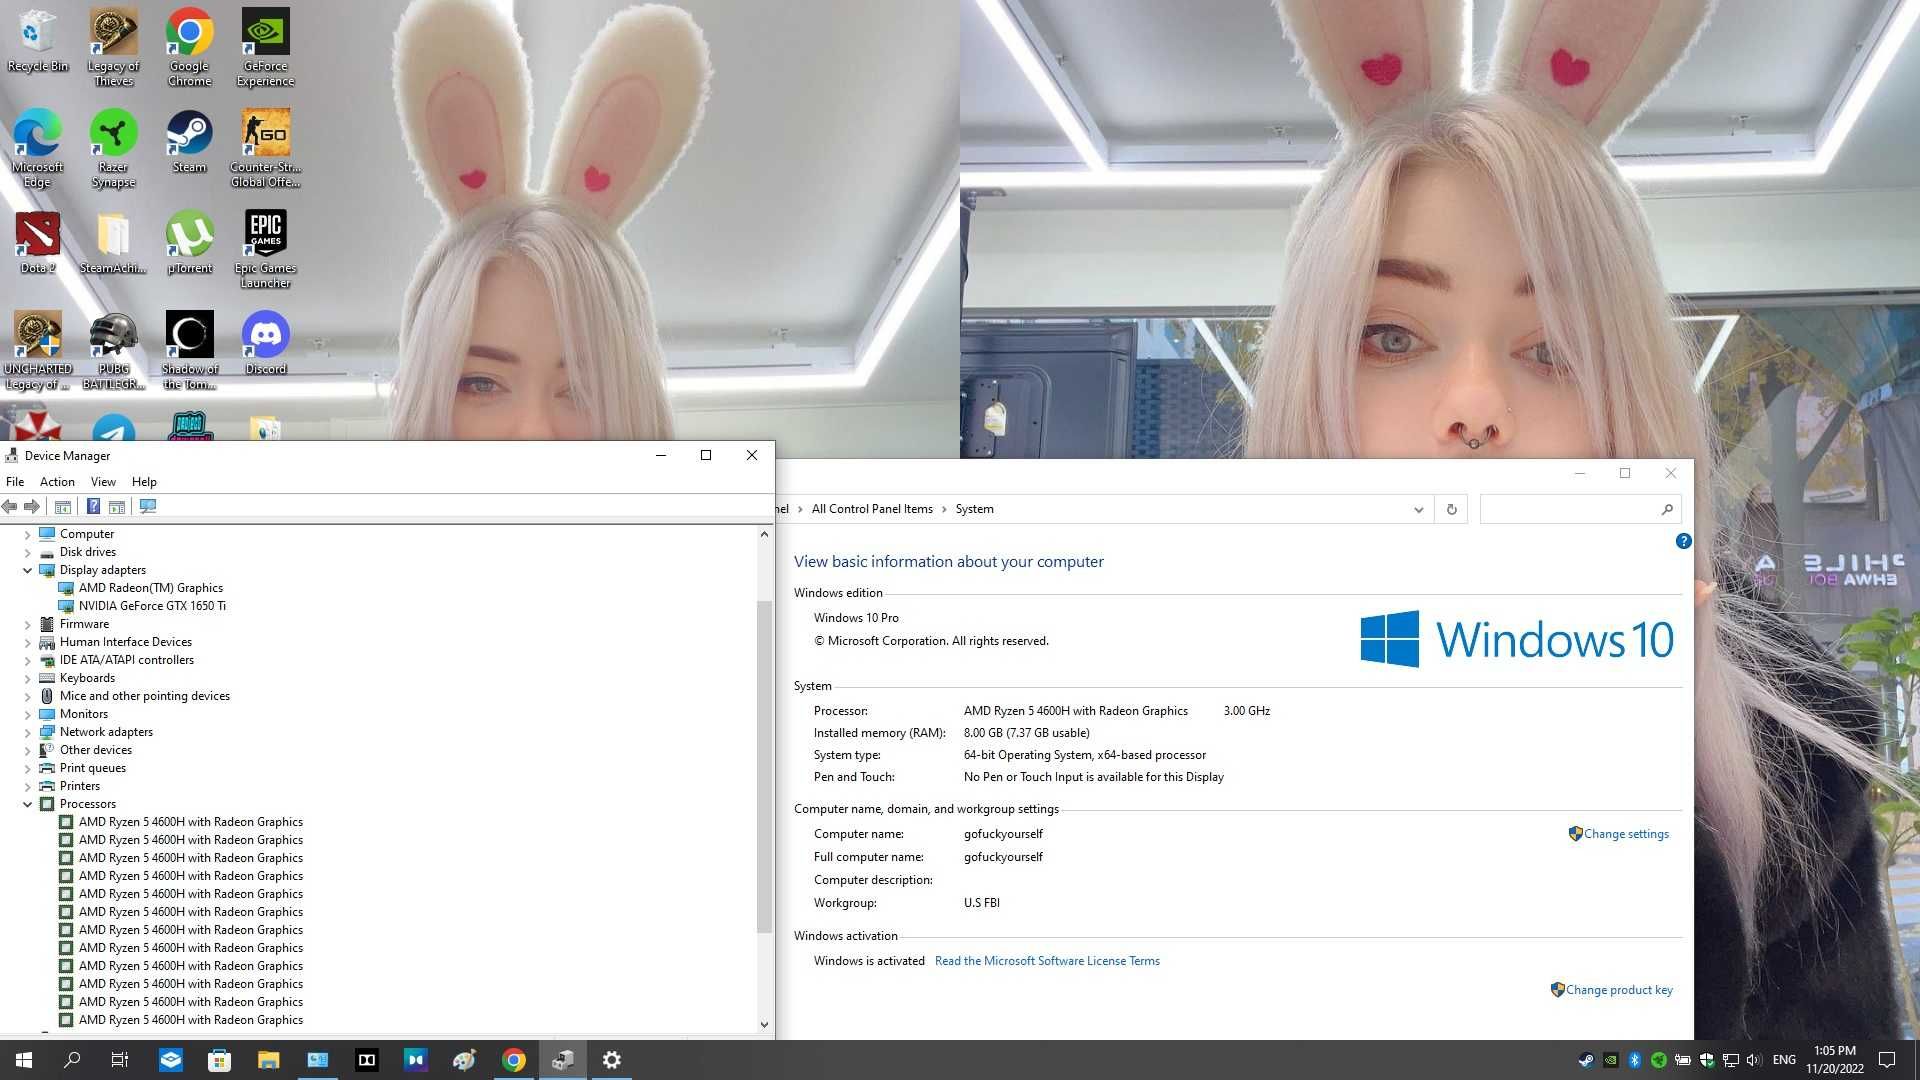Image resolution: width=1920 pixels, height=1080 pixels.
Task: Select the PUBG BATTLEGROUNDS desktop icon
Action: pos(114,350)
